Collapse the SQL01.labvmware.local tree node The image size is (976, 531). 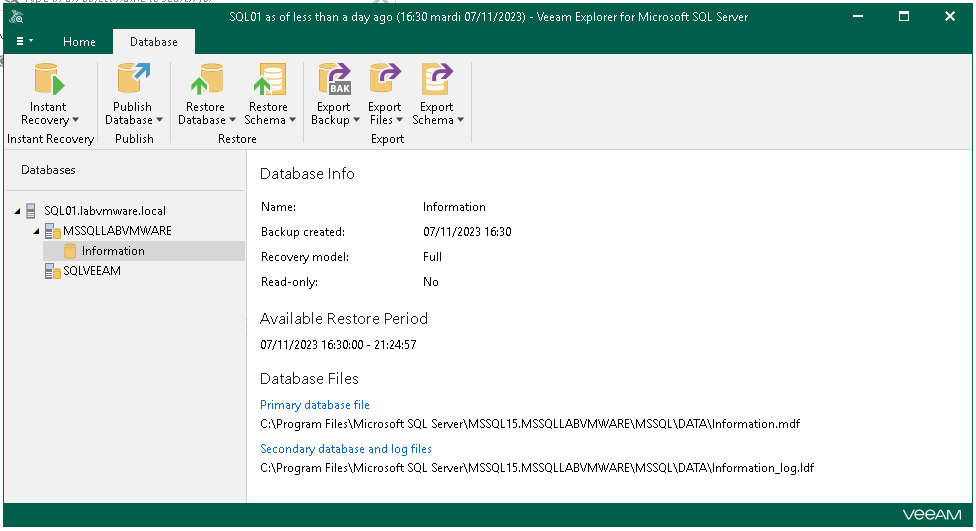click(17, 212)
